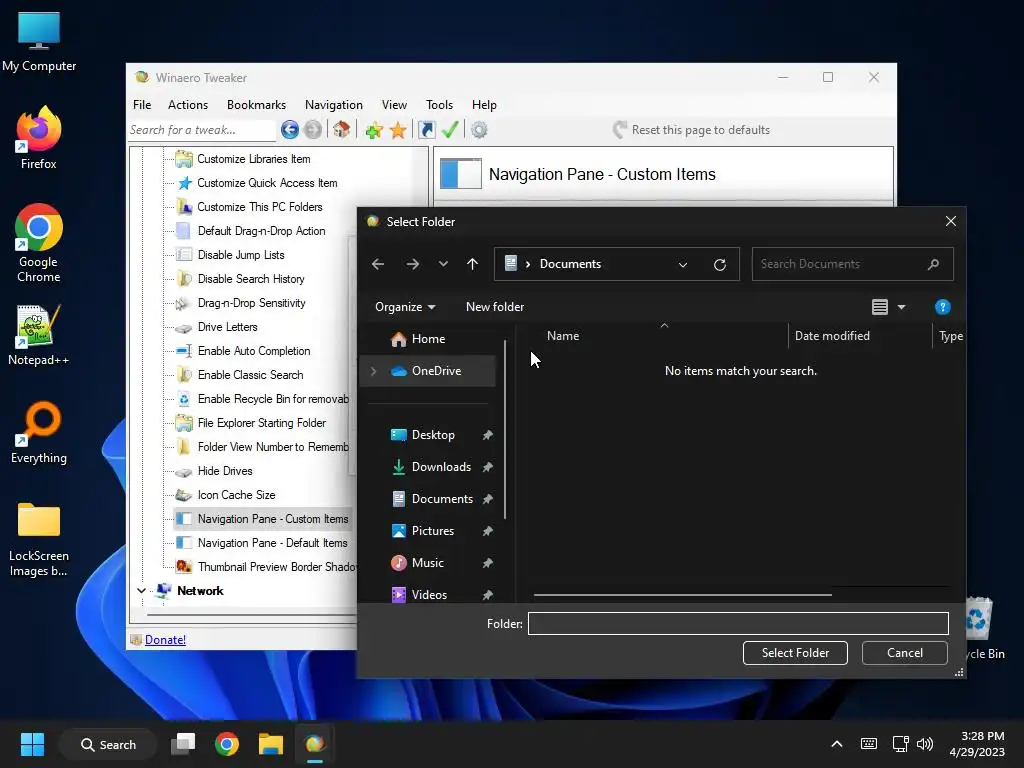Click pin icon next to Pictures
This screenshot has height=768, width=1024.
click(x=487, y=531)
